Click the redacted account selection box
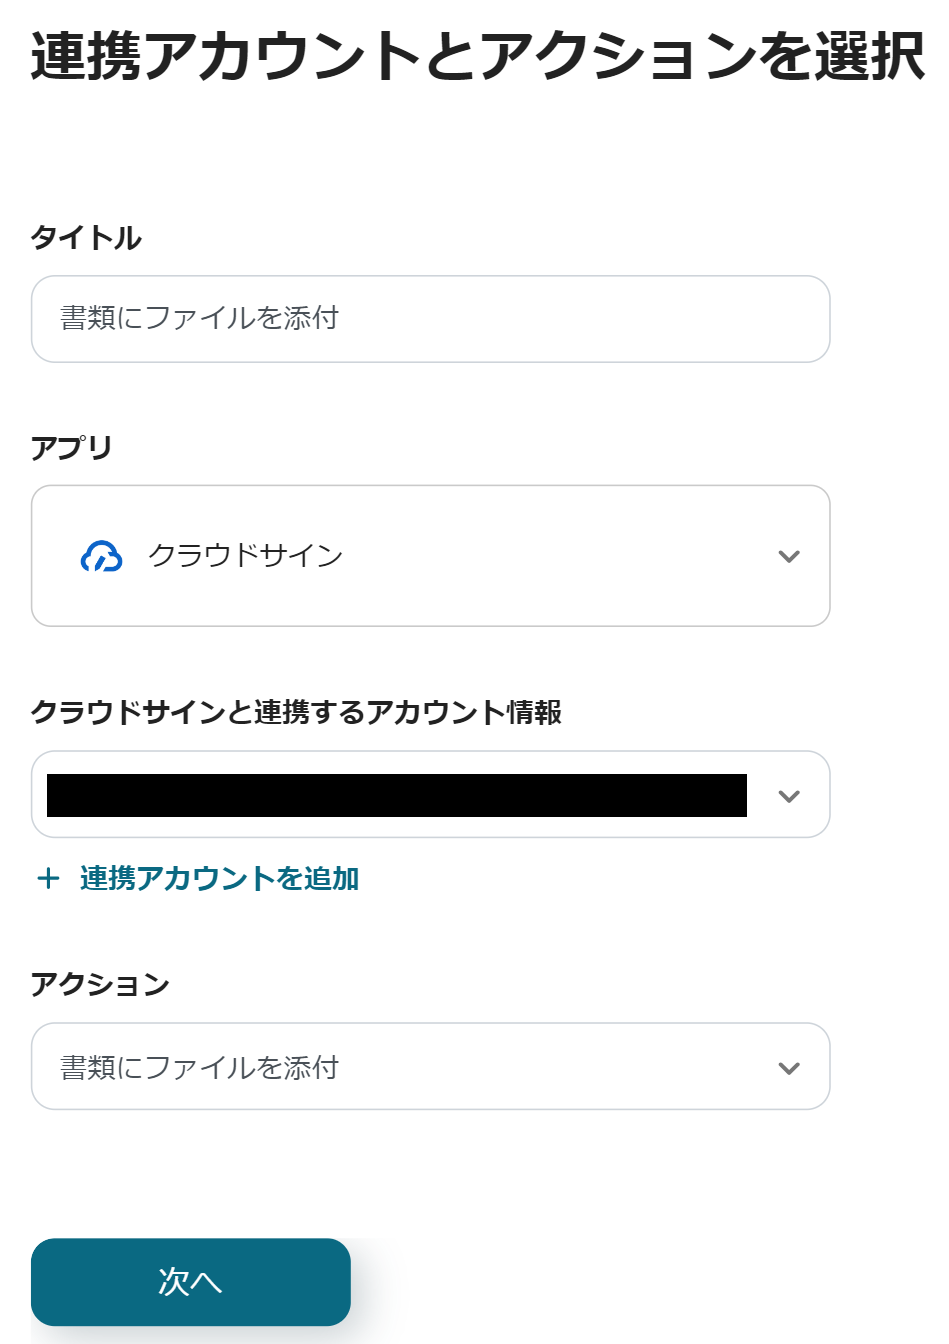 (x=396, y=796)
